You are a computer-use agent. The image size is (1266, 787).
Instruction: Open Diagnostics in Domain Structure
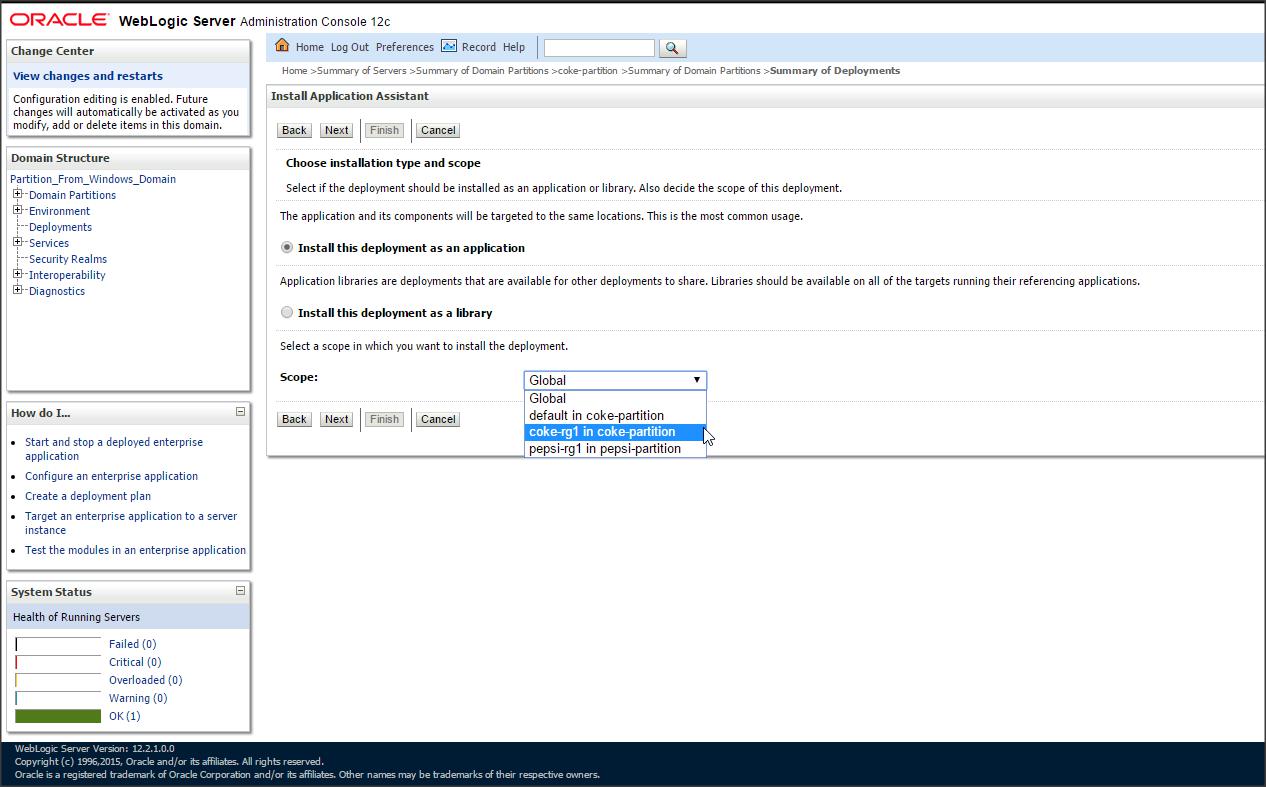57,291
